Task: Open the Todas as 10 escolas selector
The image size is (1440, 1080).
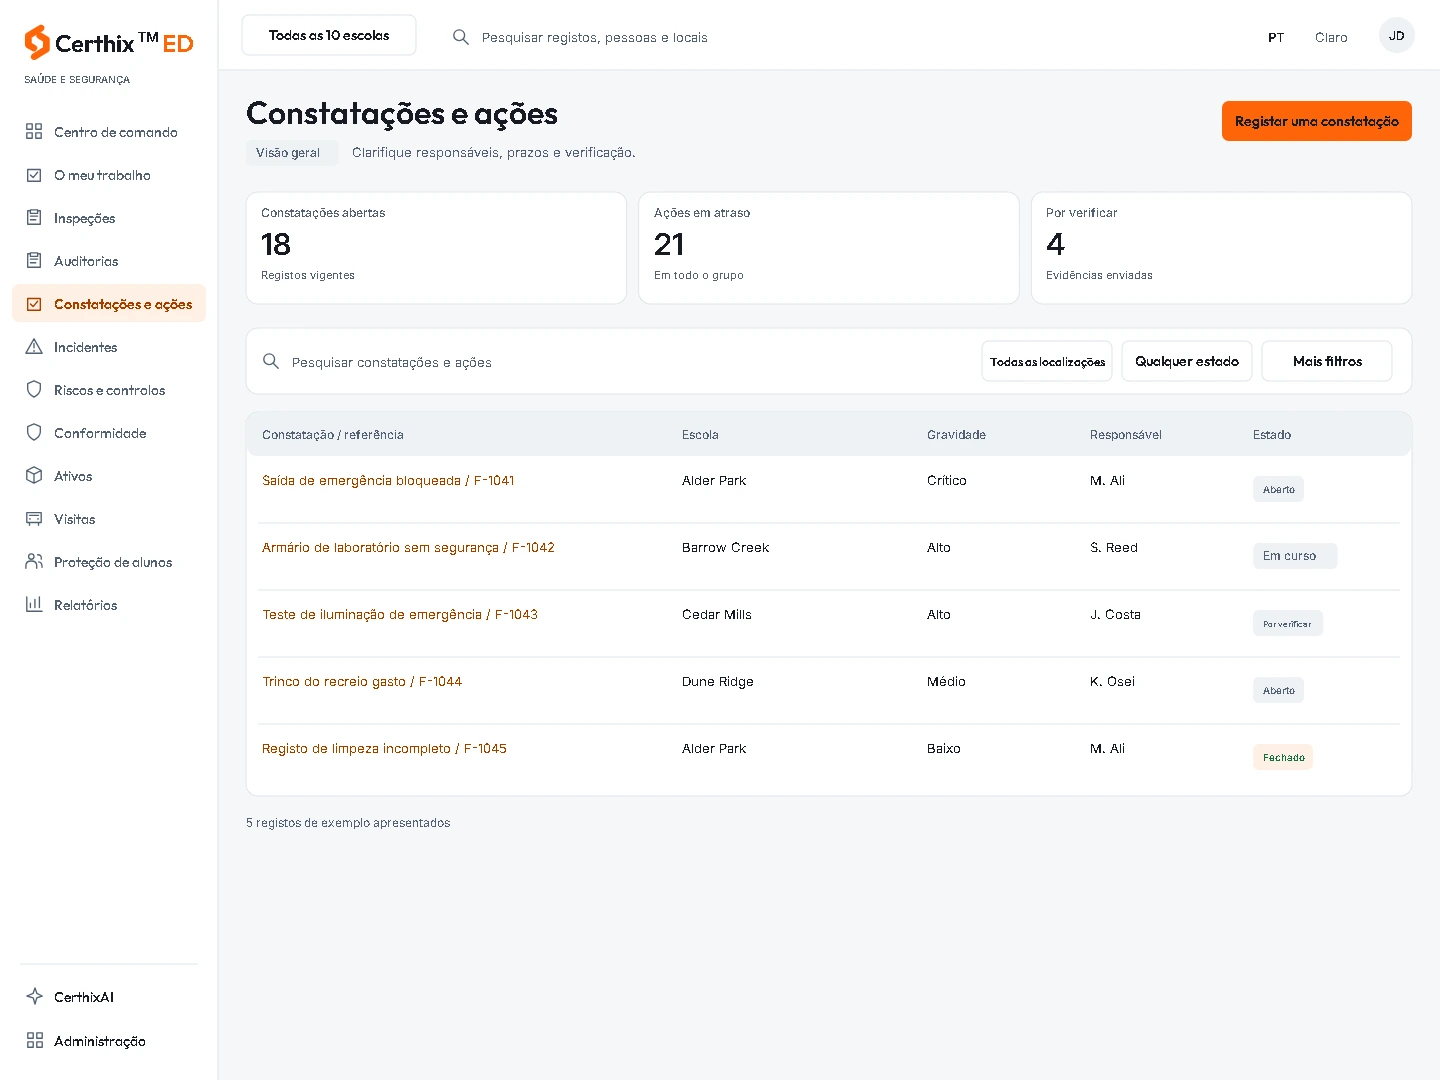Action: (329, 35)
